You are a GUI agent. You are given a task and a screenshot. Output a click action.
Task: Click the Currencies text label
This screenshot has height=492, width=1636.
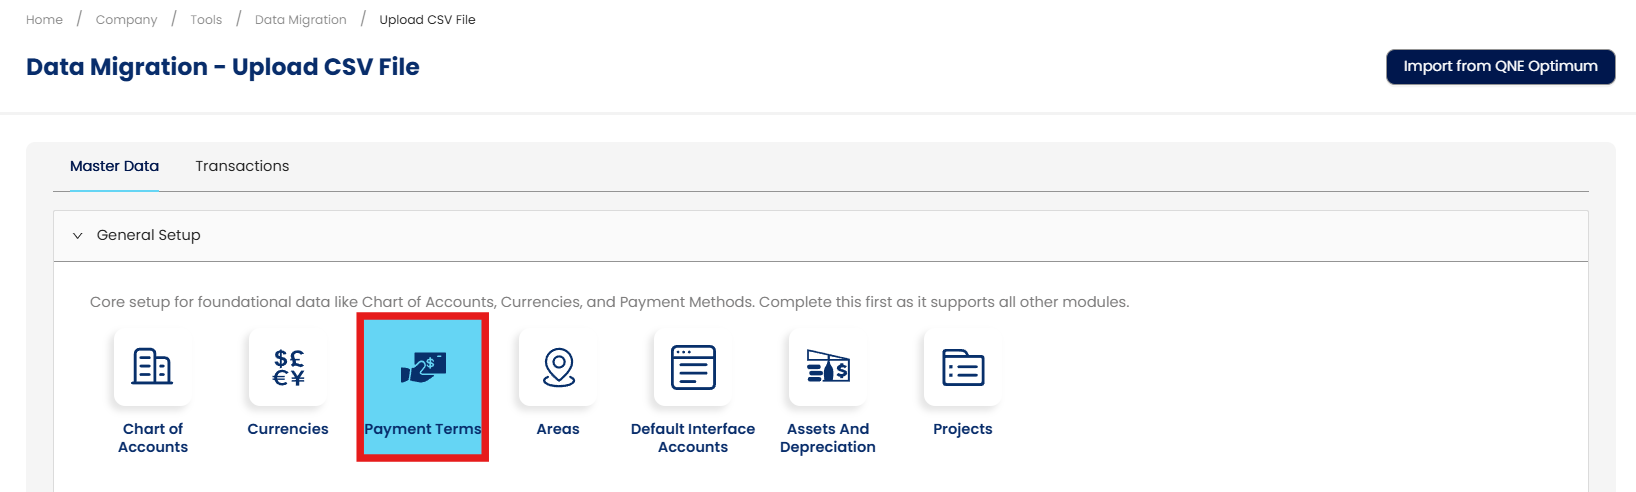point(288,429)
